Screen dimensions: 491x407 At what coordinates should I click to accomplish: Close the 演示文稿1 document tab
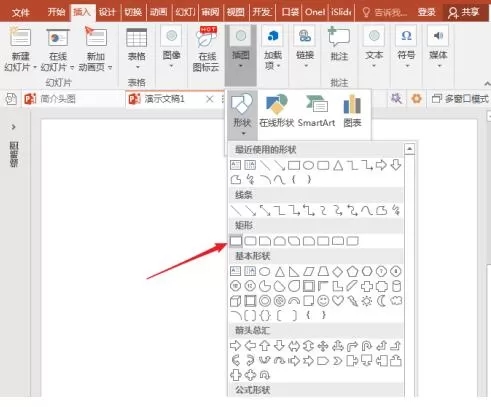click(x=210, y=99)
